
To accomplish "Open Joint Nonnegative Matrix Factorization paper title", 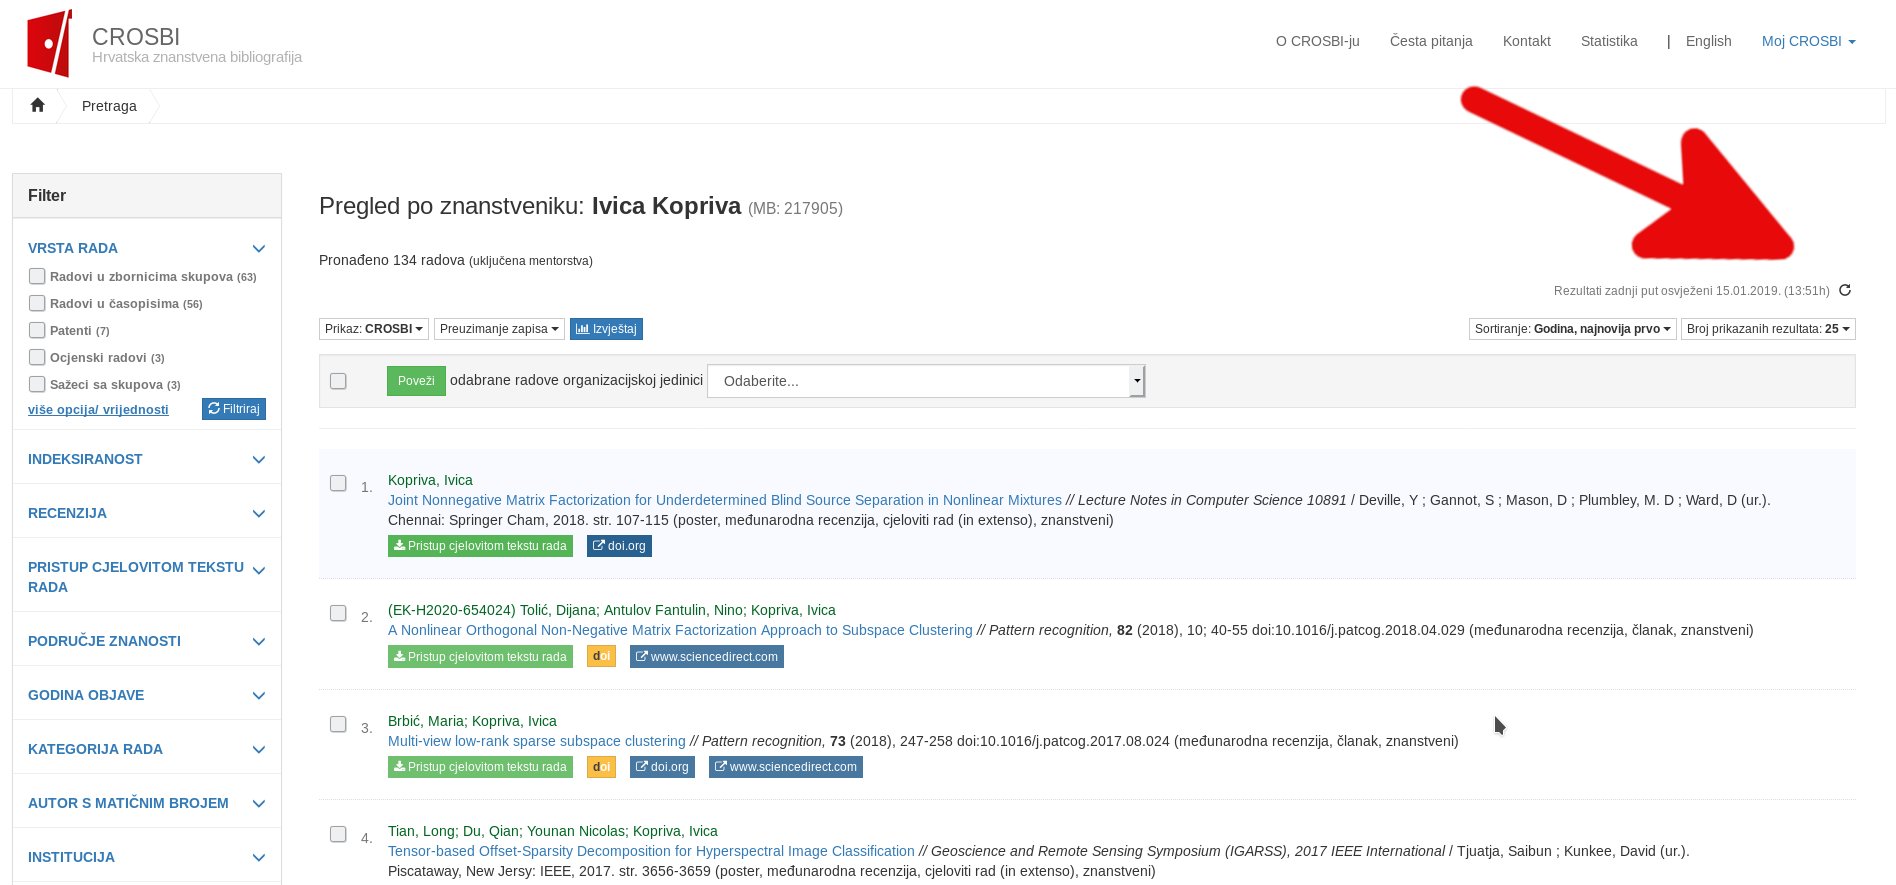I will (725, 500).
